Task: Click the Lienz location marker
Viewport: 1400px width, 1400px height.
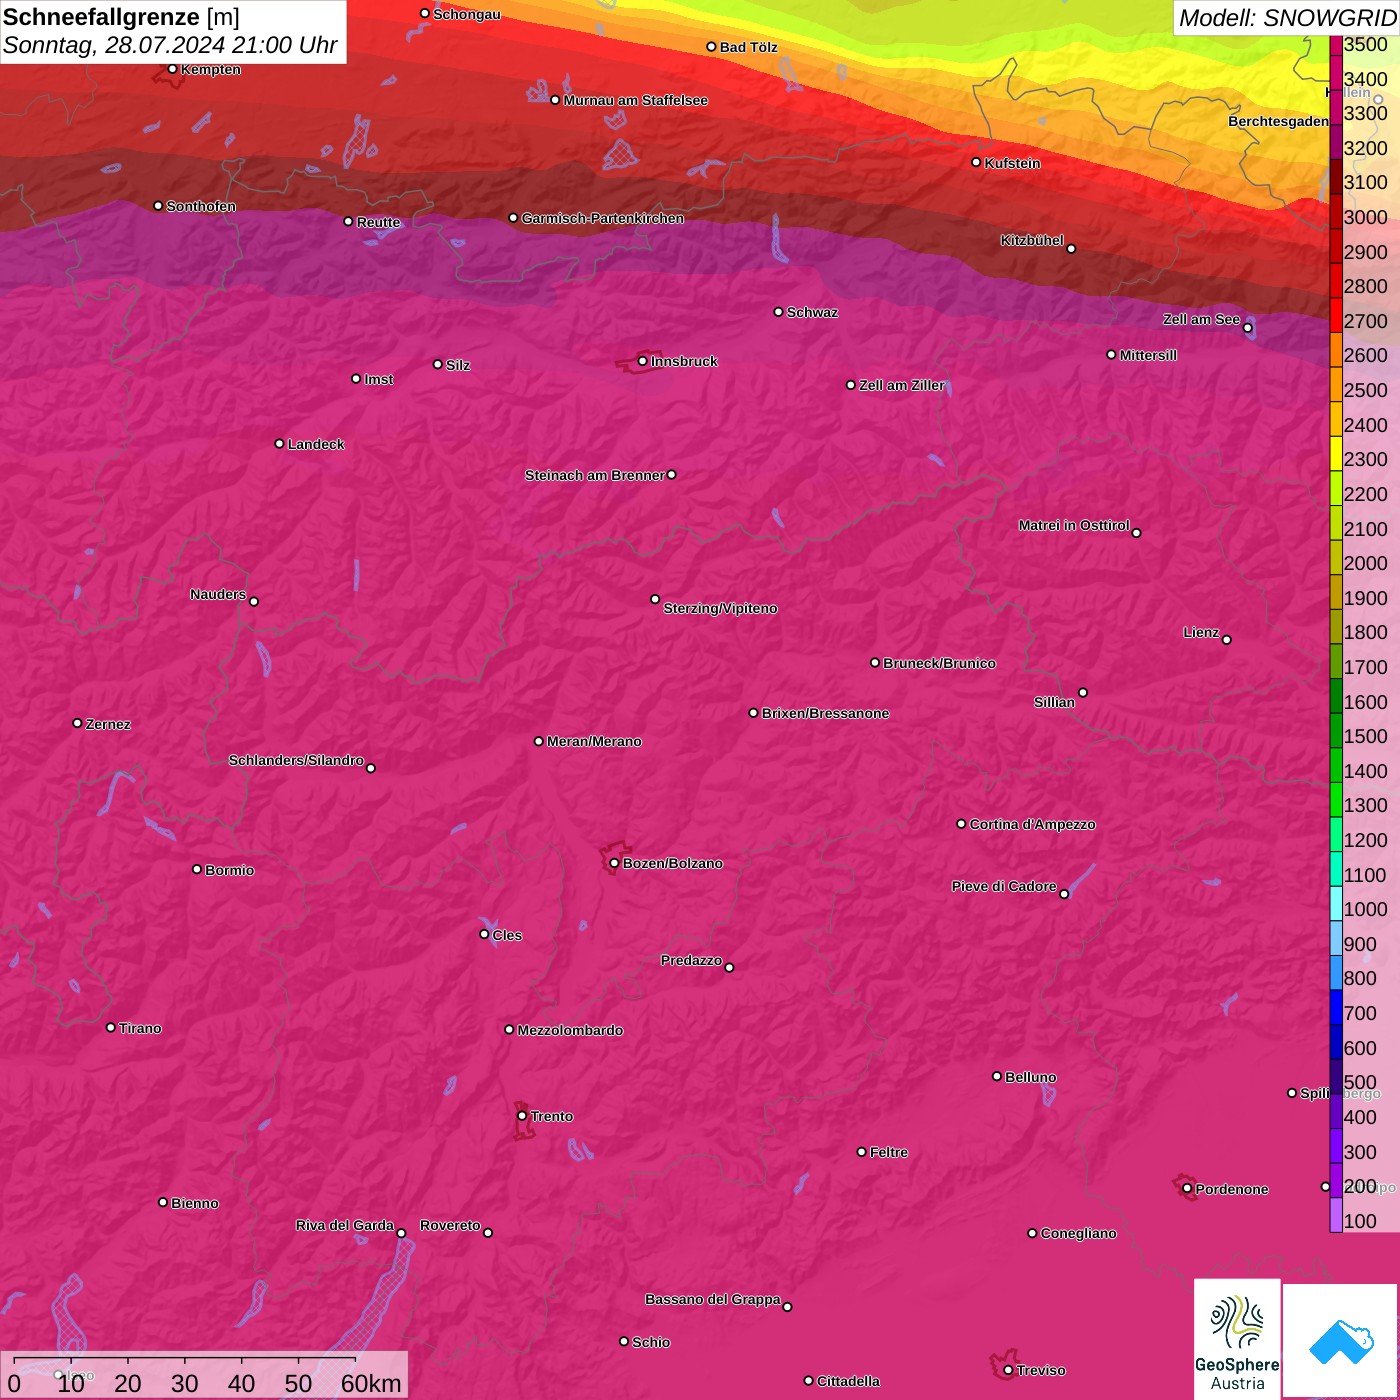Action: (x=1227, y=640)
